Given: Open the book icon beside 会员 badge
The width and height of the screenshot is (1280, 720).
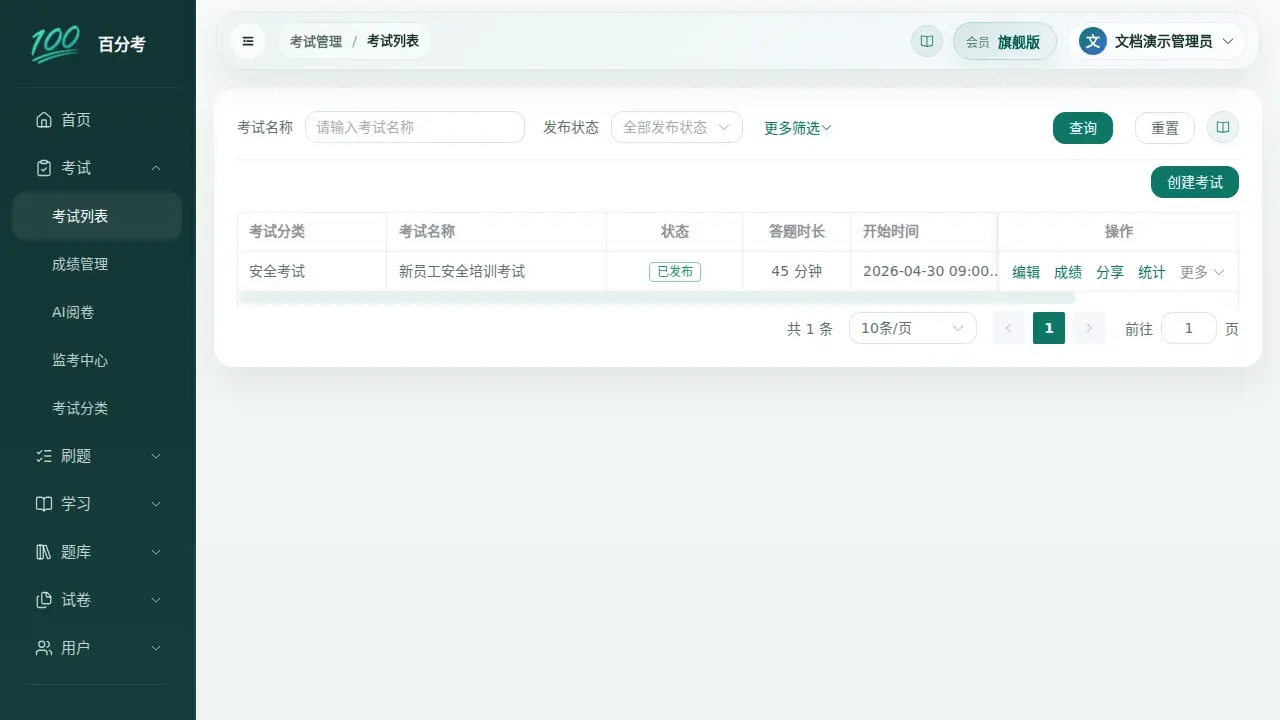Looking at the screenshot, I should tap(927, 41).
